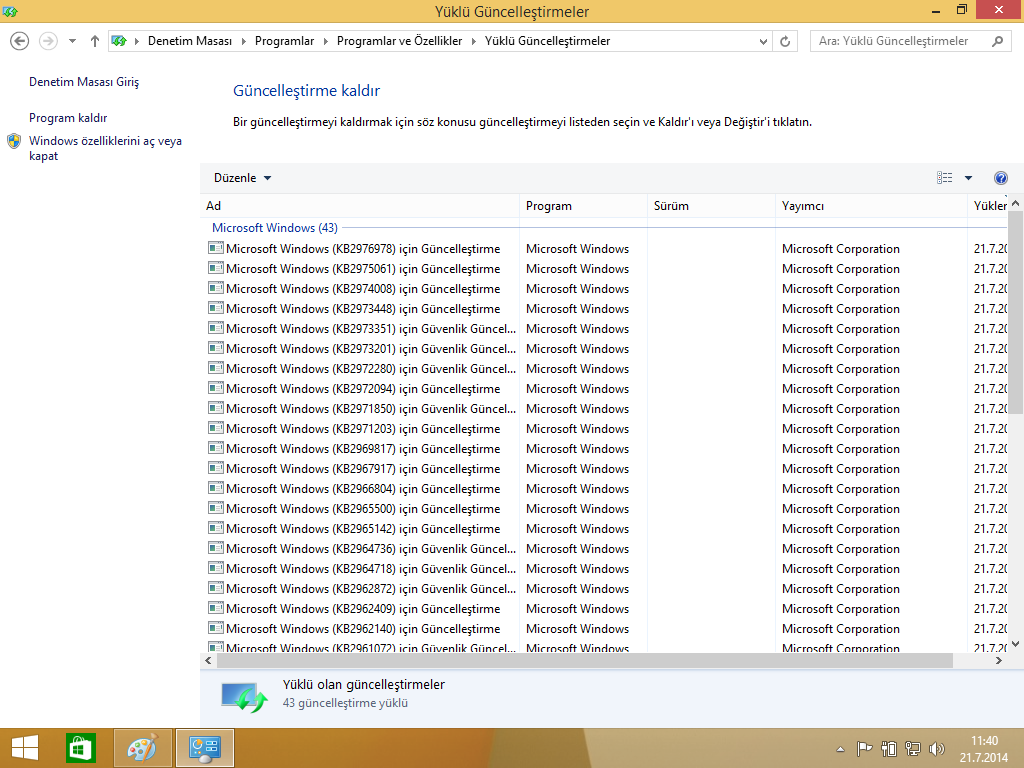1024x768 pixels.
Task: Go to Programlar in the breadcrumb
Action: pyautogui.click(x=284, y=41)
